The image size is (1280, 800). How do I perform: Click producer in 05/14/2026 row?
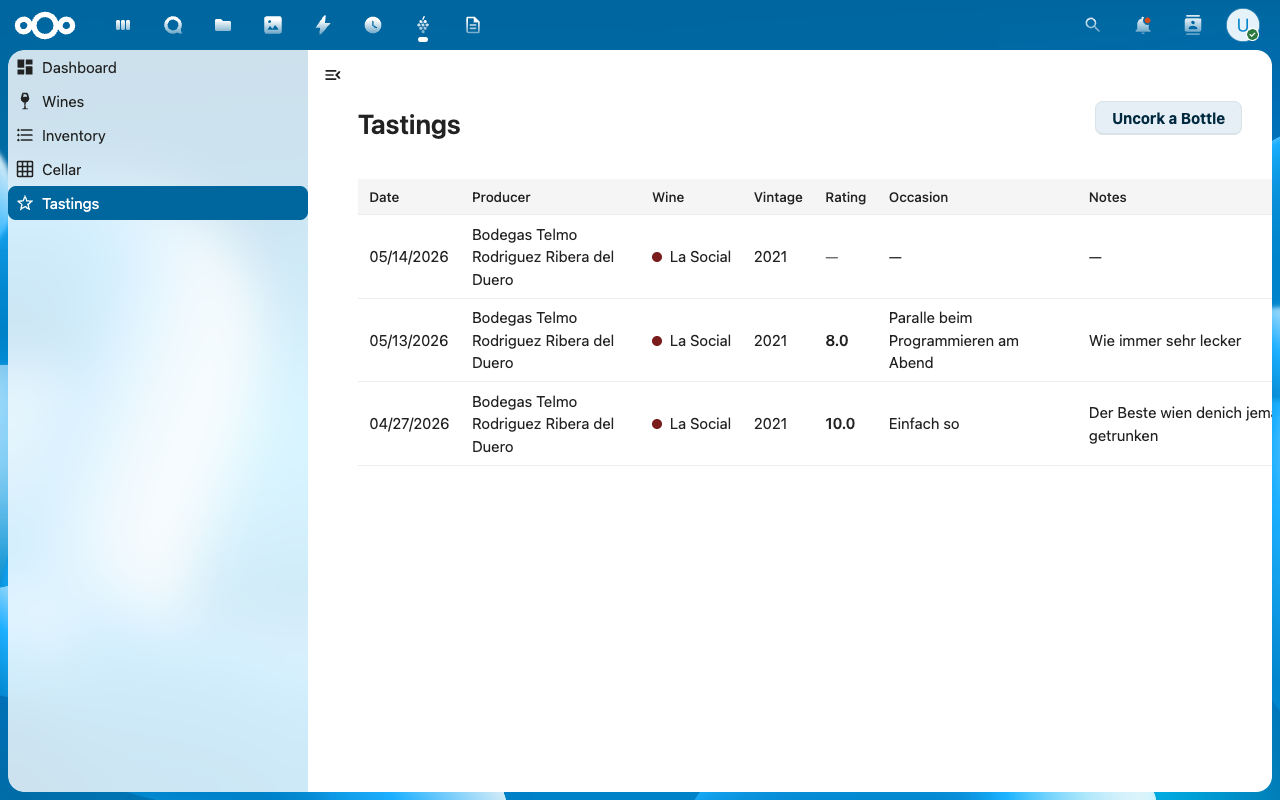(x=543, y=257)
